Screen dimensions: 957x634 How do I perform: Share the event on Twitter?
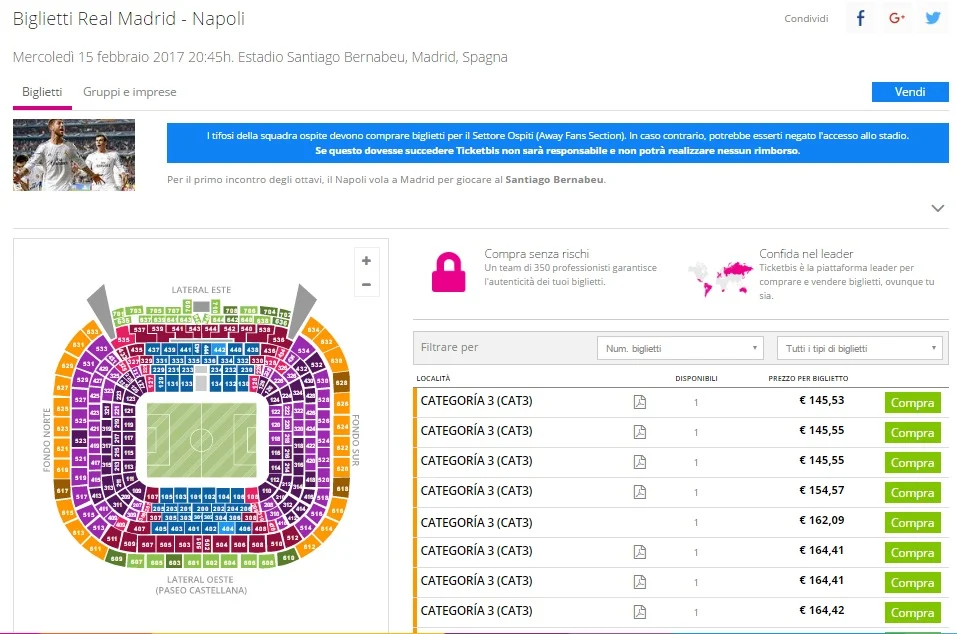tap(933, 18)
